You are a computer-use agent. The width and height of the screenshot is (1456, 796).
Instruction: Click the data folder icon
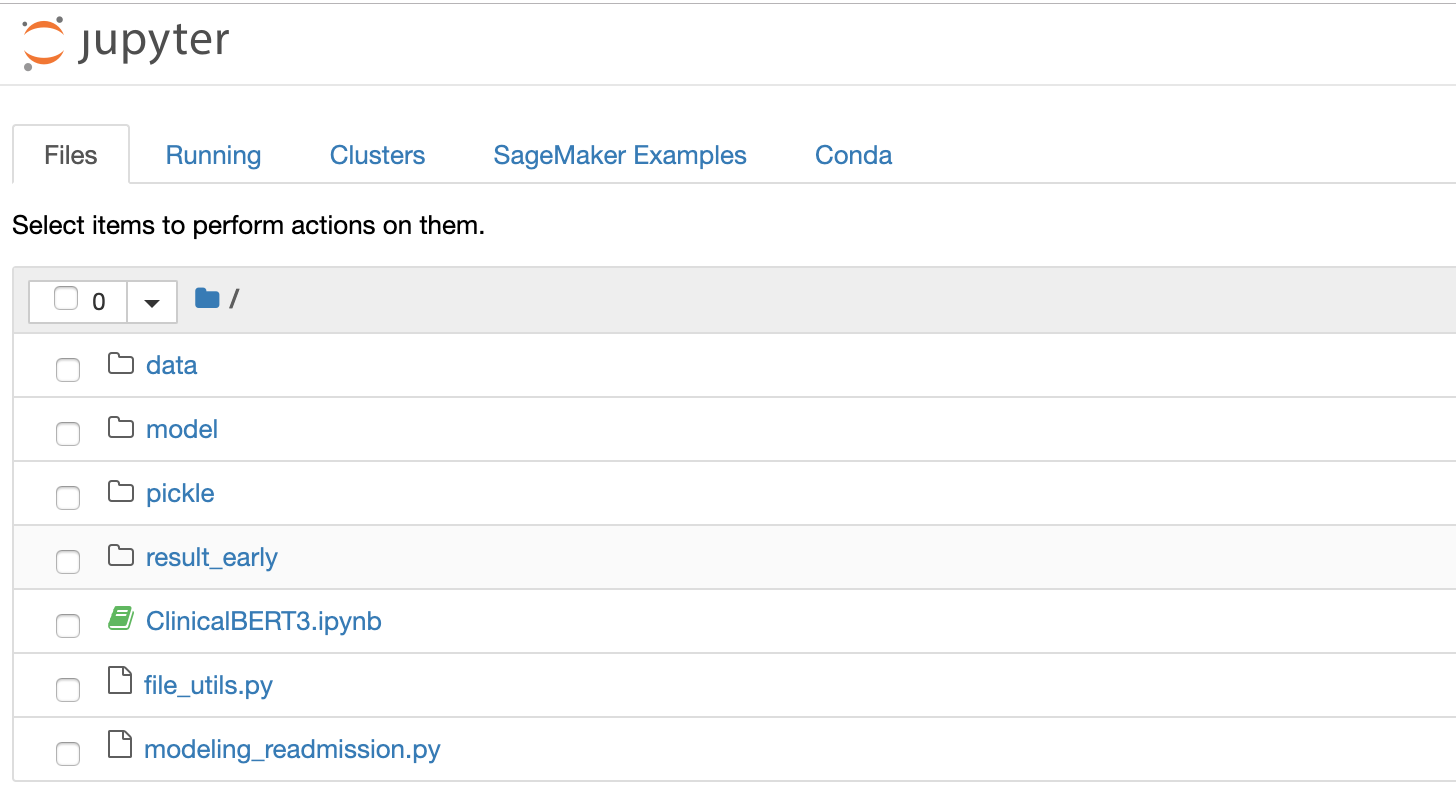click(121, 364)
